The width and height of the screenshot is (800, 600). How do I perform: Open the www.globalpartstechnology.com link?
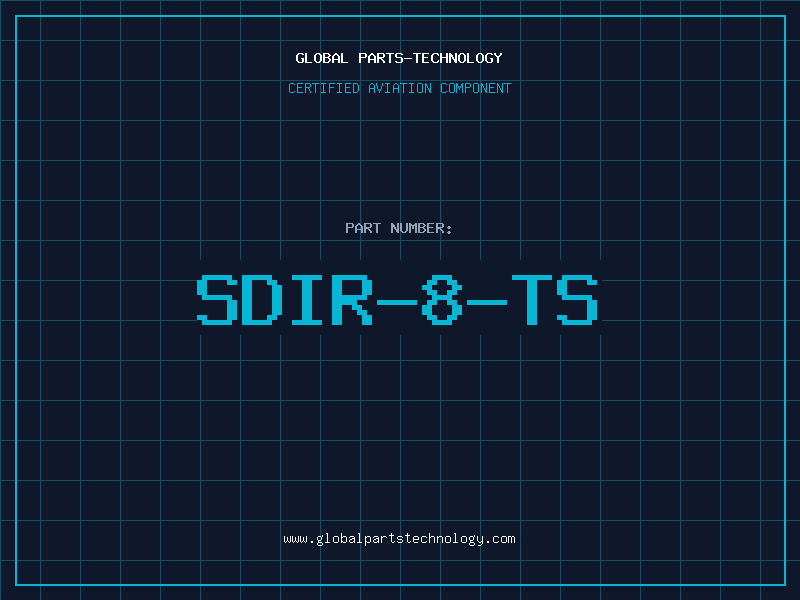pyautogui.click(x=399, y=539)
